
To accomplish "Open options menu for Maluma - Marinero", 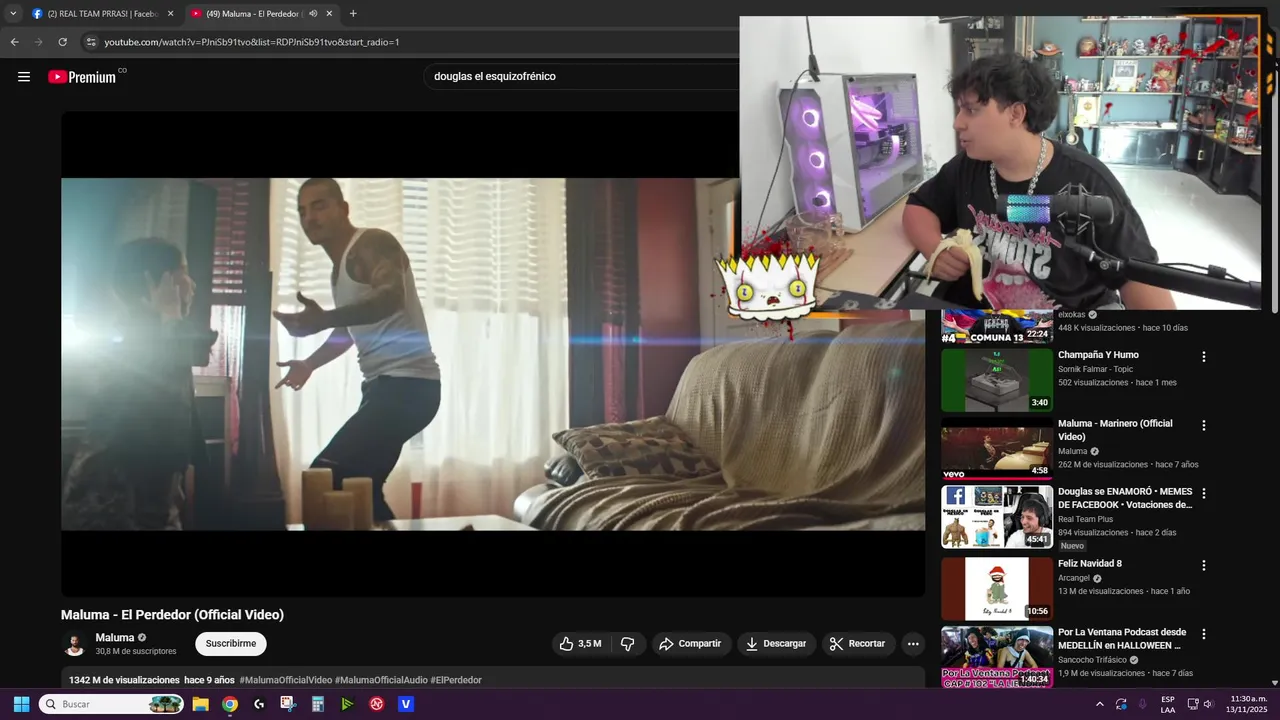I will [1204, 426].
